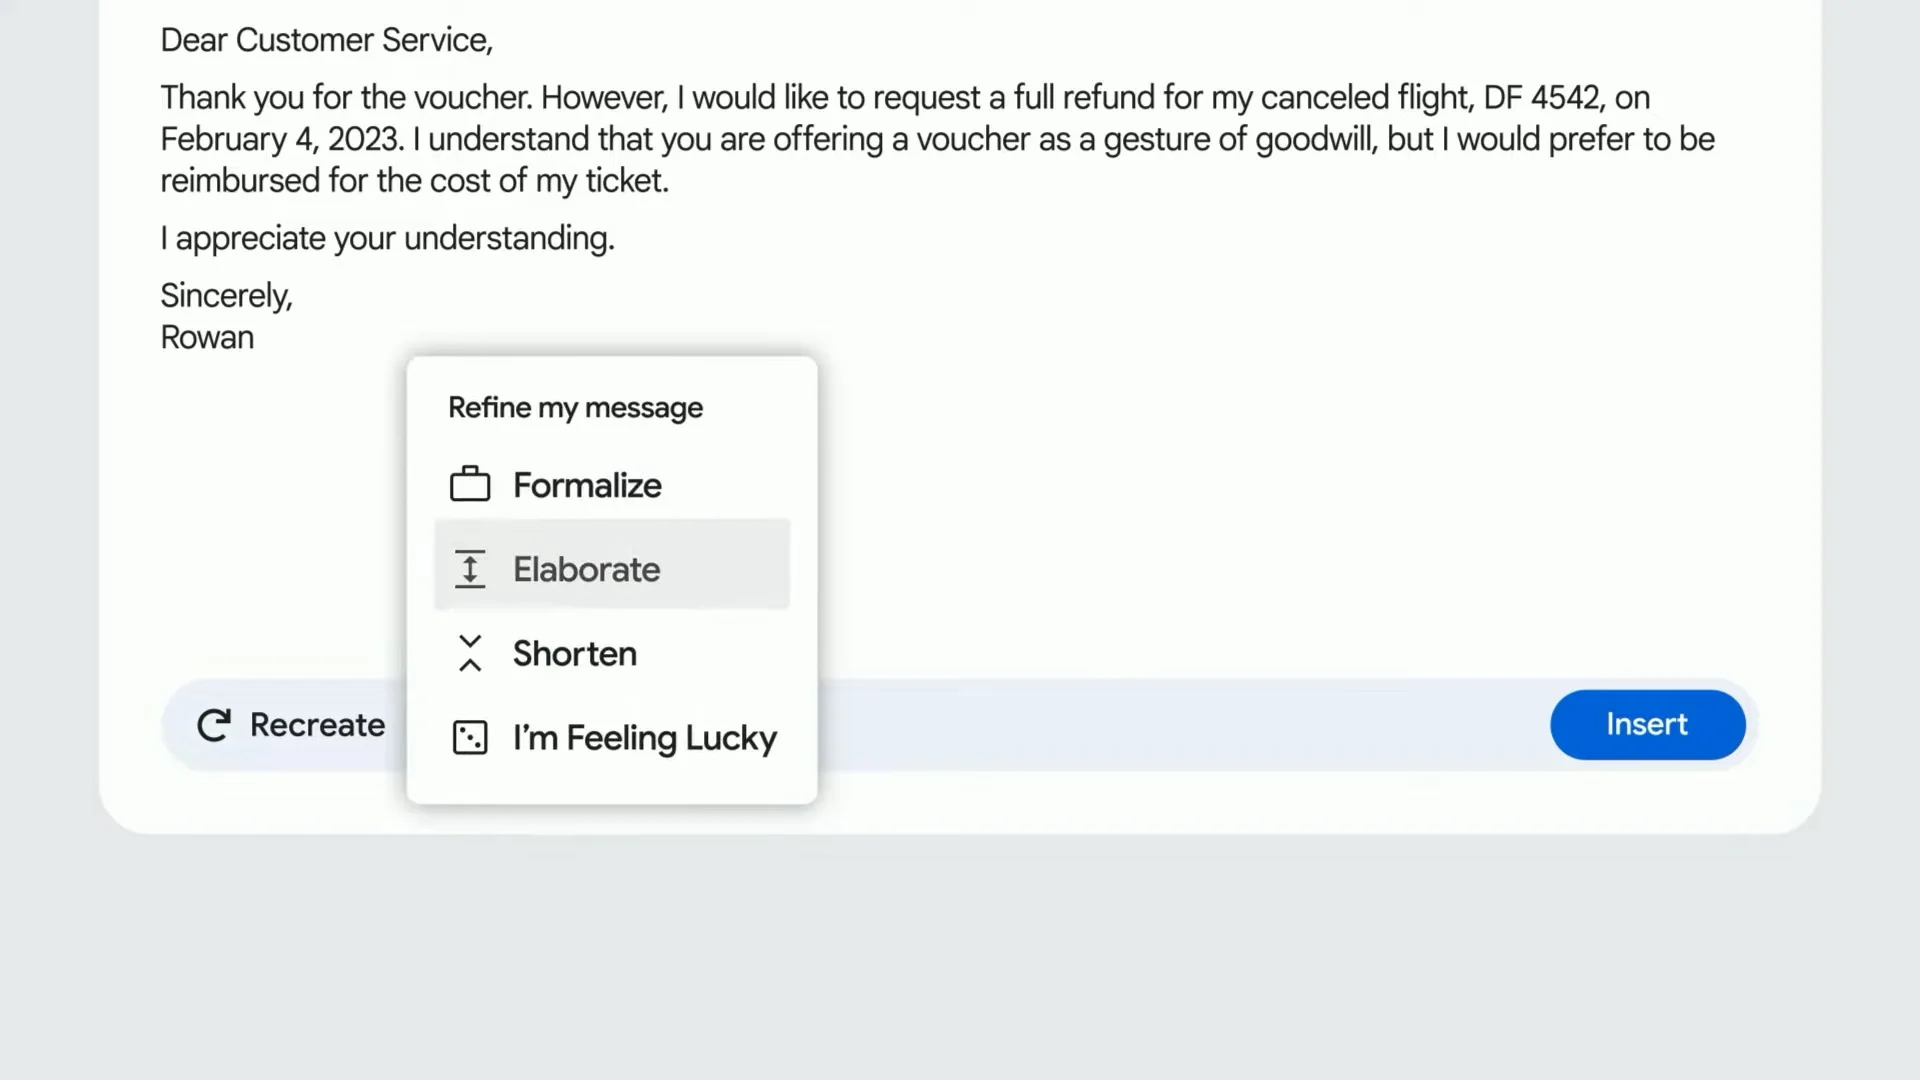
Task: Click the dice icon for I'm Feeling Lucky
Action: [x=469, y=738]
